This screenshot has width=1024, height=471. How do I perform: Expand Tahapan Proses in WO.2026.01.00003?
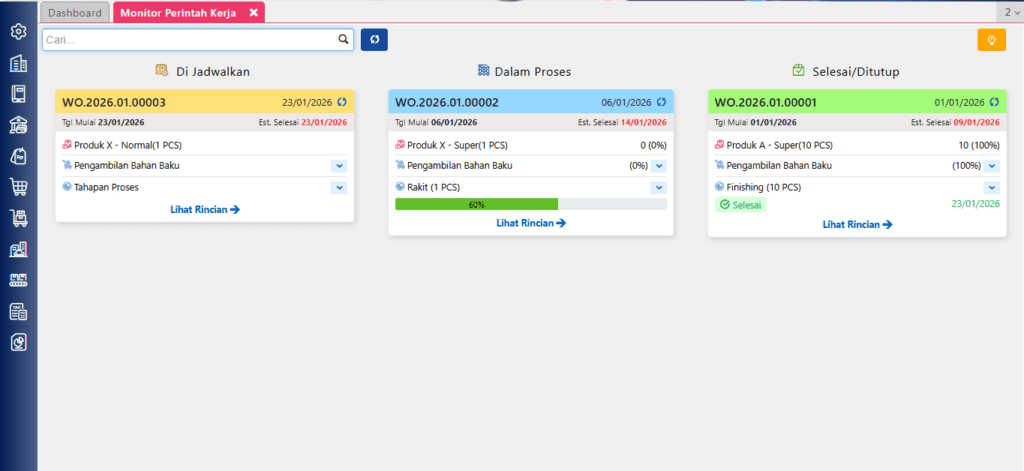(x=339, y=187)
